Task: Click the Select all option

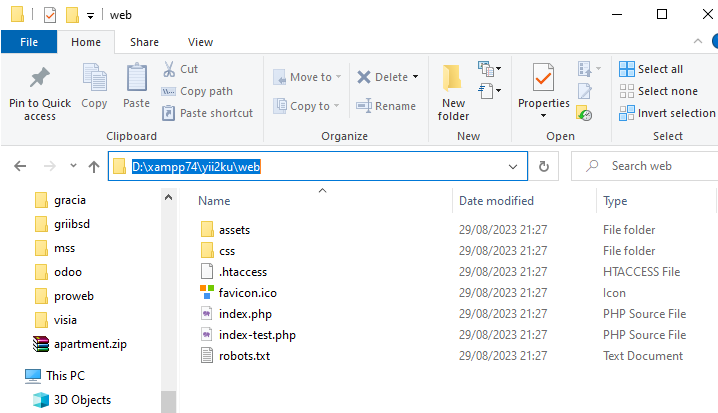Action: [651, 69]
